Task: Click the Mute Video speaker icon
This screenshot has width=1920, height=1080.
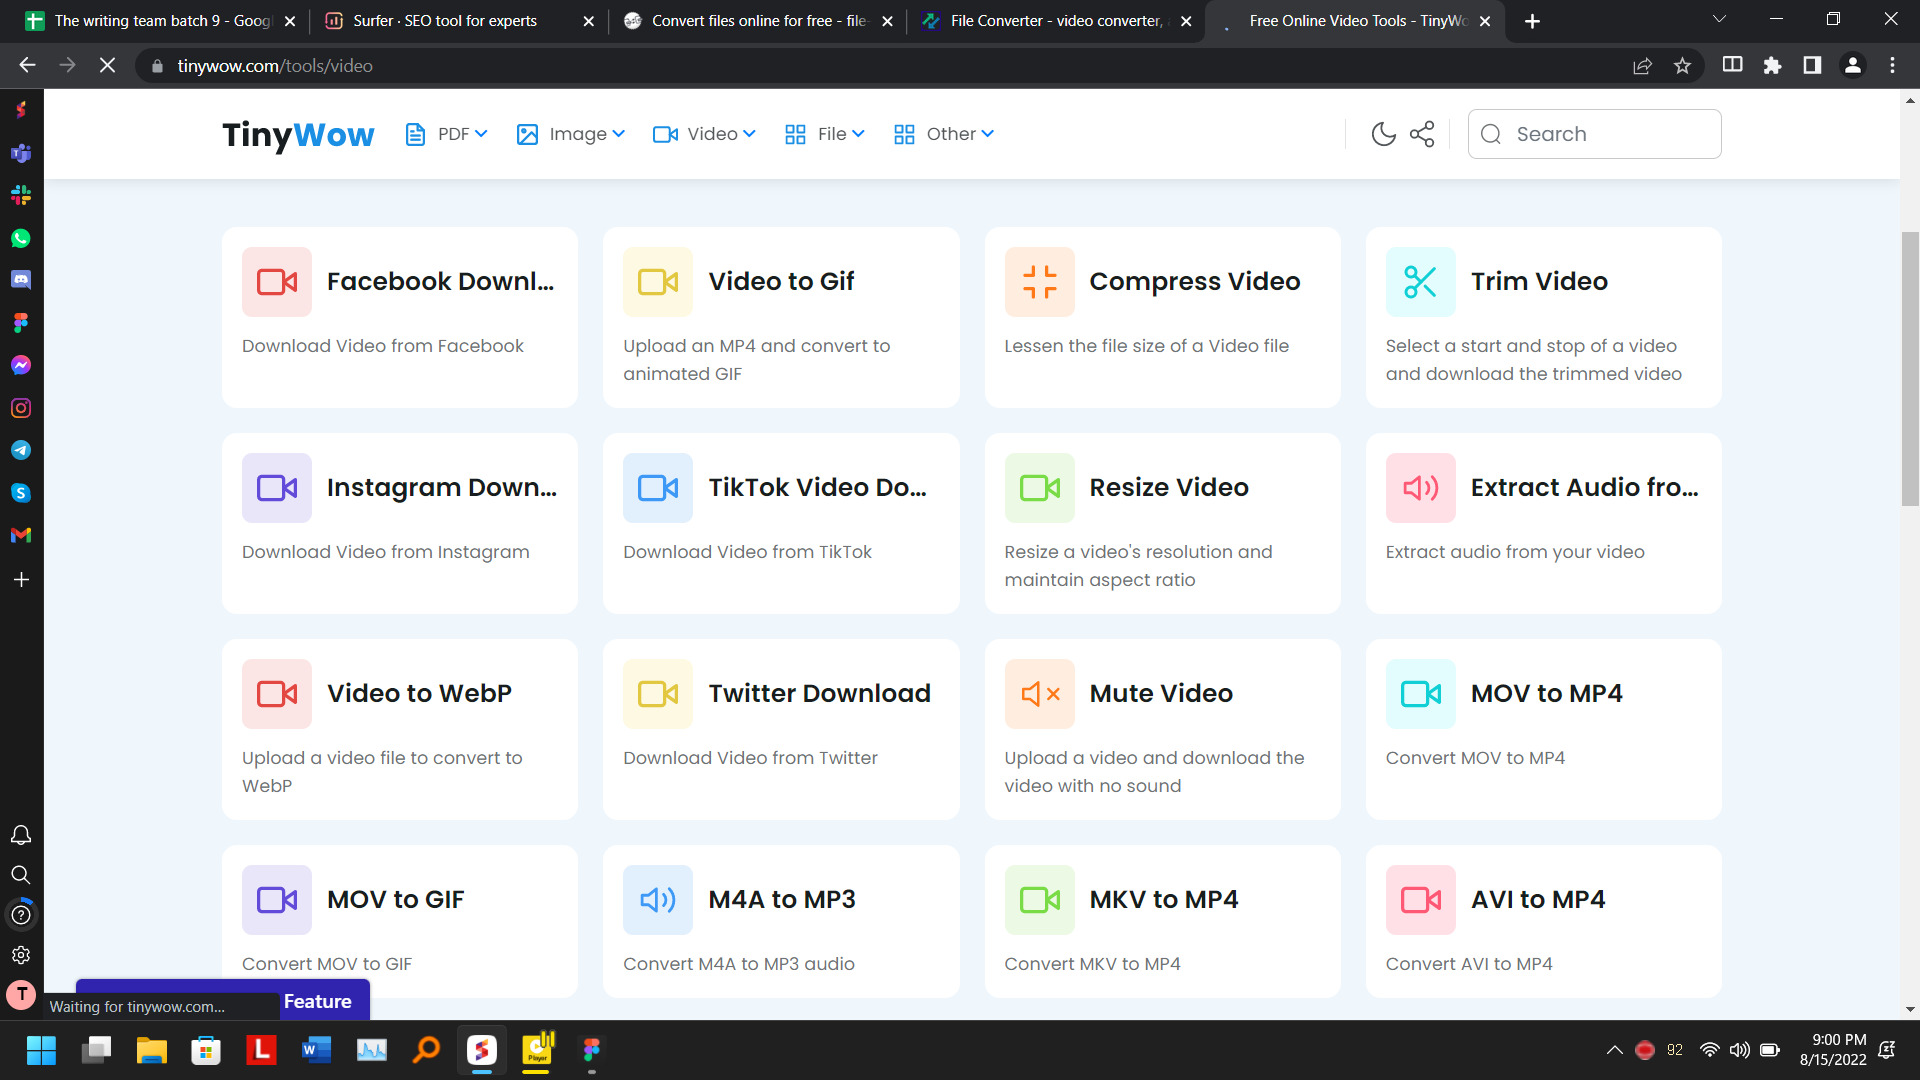Action: click(1040, 694)
